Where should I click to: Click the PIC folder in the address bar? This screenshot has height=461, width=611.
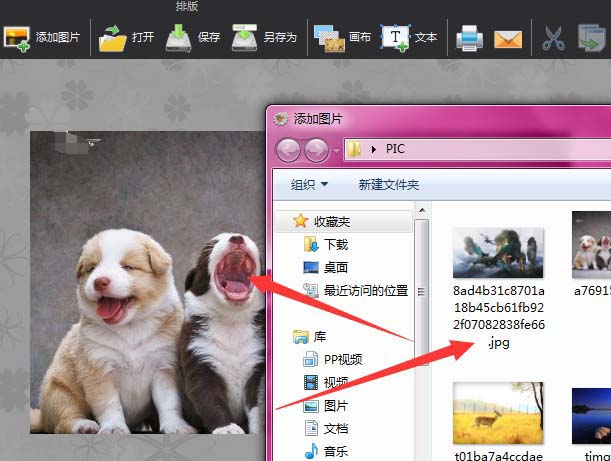point(395,149)
